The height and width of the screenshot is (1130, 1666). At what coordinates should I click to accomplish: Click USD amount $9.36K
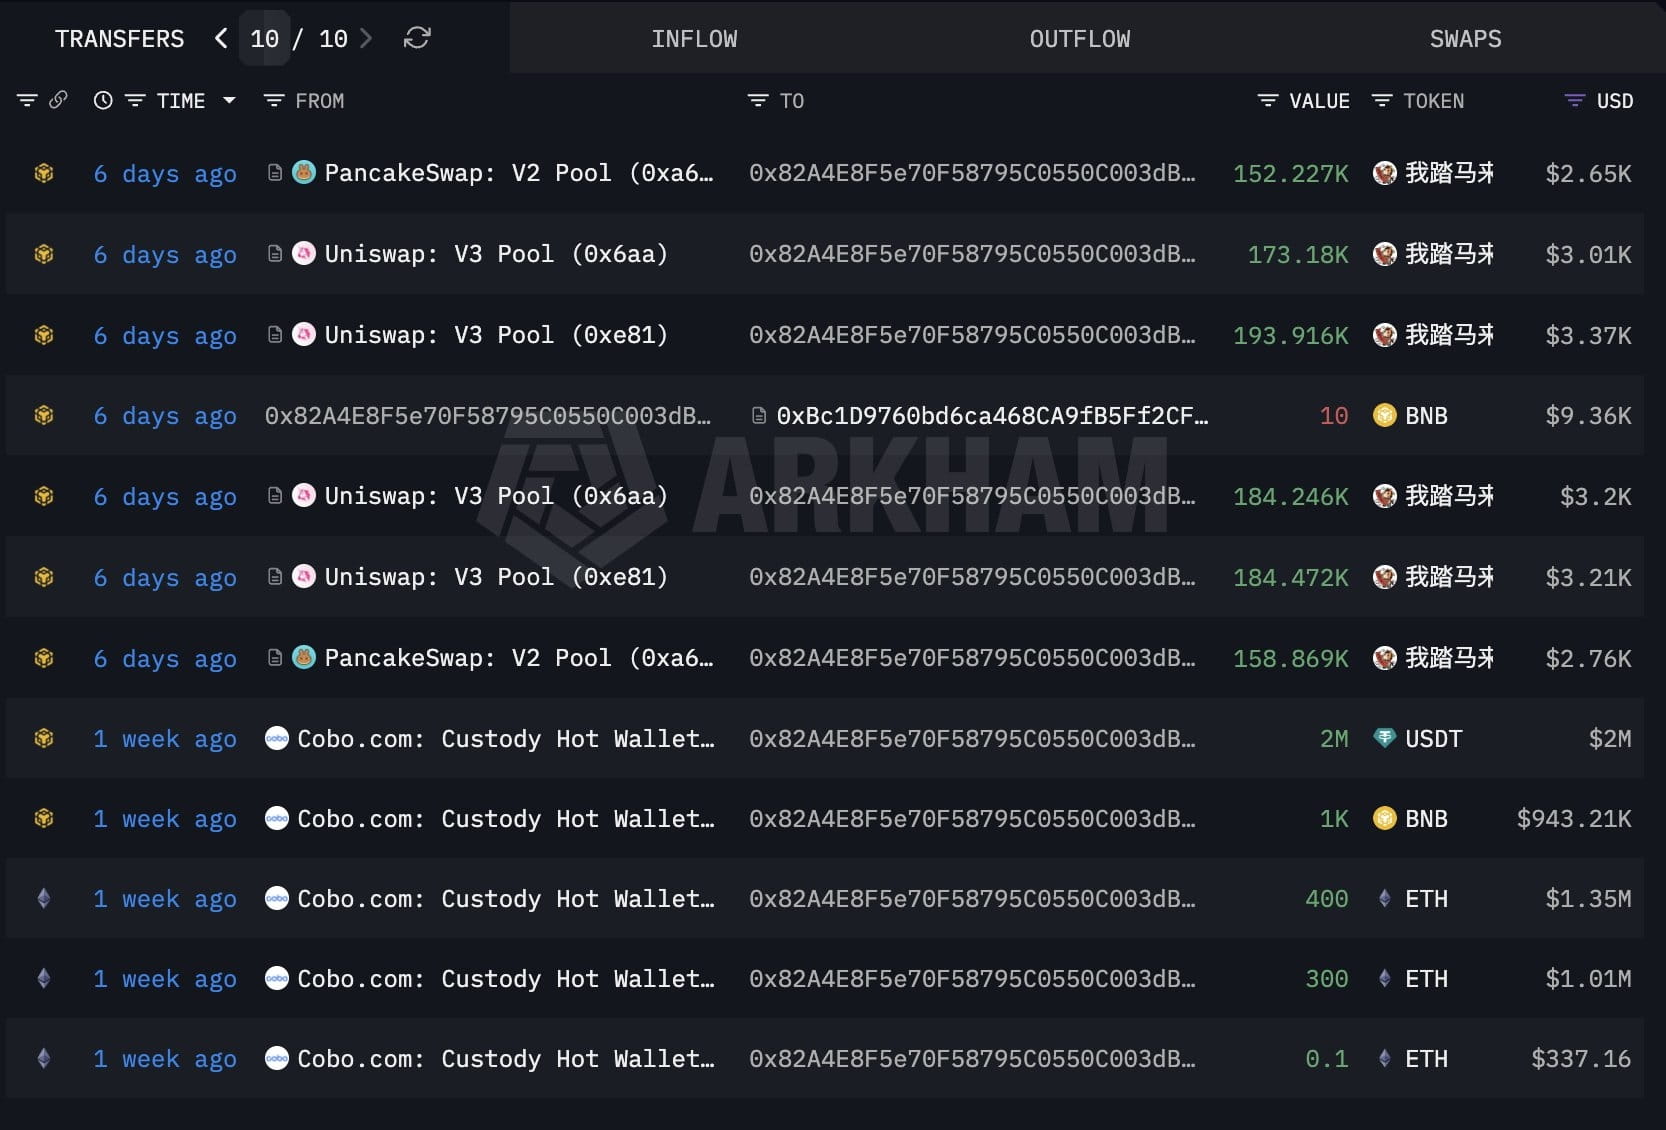click(x=1588, y=416)
